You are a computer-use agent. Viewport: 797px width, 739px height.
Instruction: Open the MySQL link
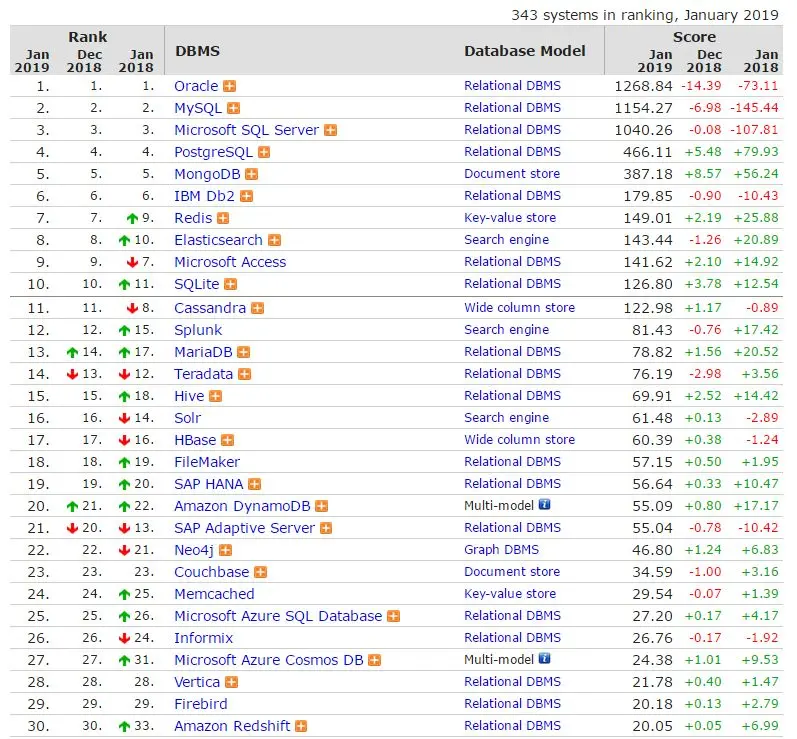pyautogui.click(x=198, y=108)
